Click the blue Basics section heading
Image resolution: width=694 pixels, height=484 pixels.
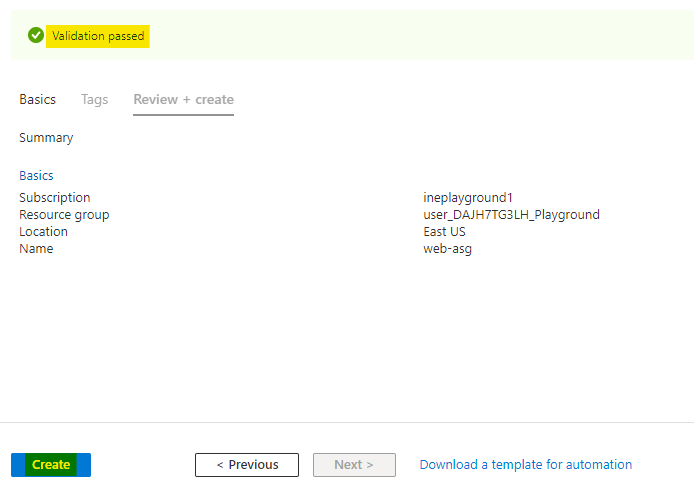(36, 176)
